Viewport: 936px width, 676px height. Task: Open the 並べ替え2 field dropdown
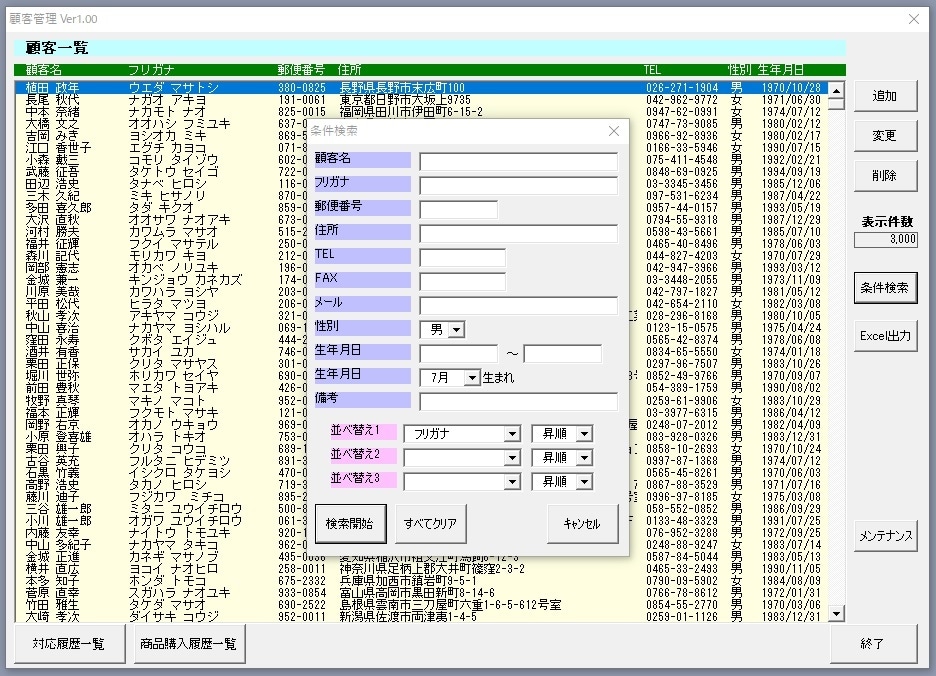(x=512, y=458)
